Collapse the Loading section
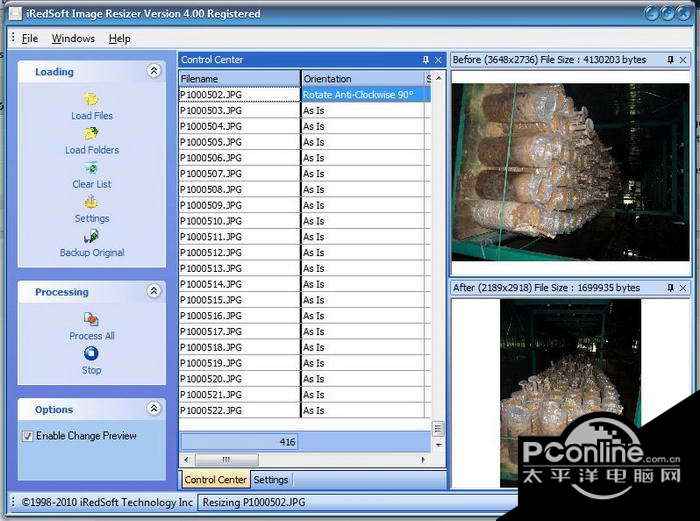Viewport: 700px width, 521px height. pos(154,71)
